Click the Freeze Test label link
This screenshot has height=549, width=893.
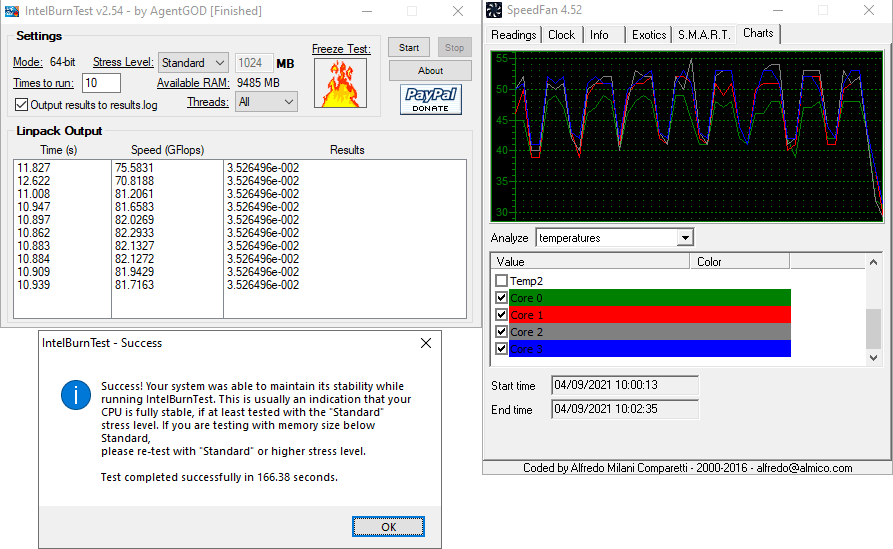pos(341,49)
